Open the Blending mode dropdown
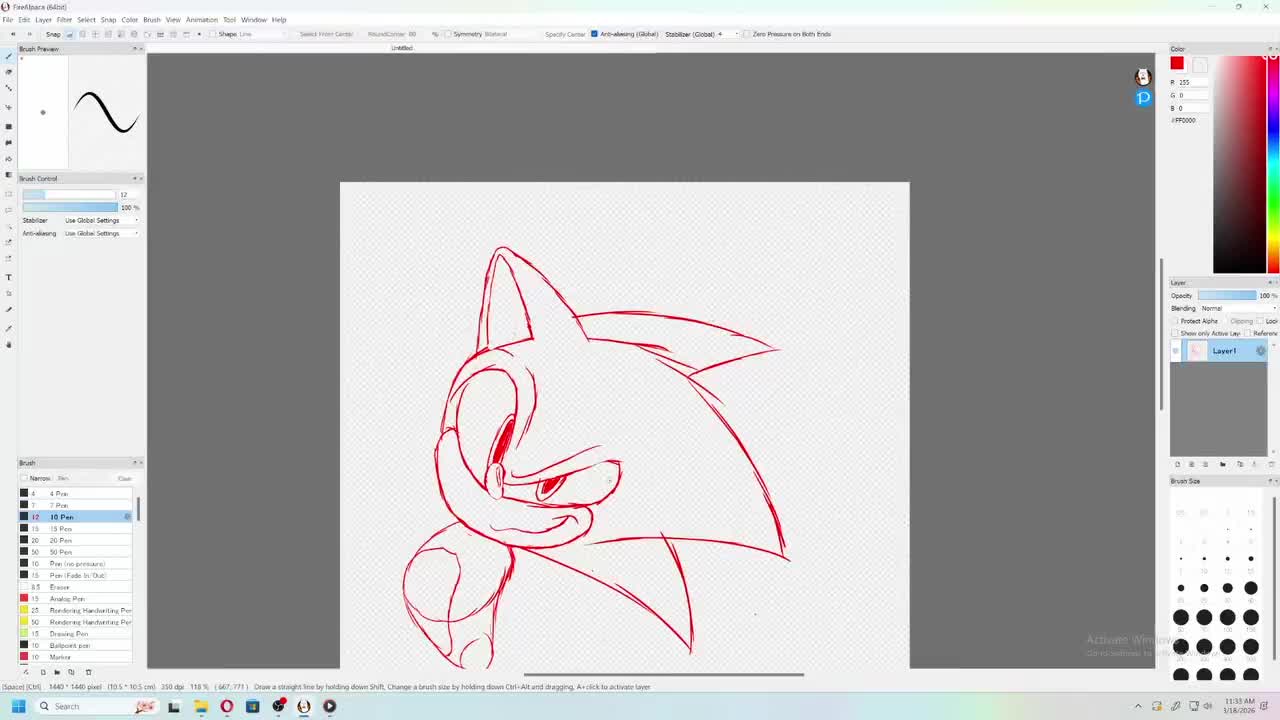This screenshot has width=1280, height=720. pyautogui.click(x=1235, y=308)
